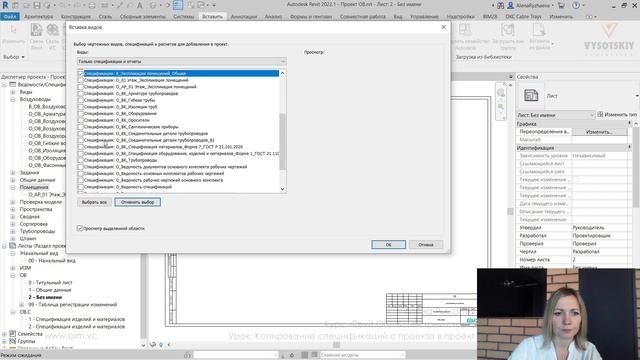This screenshot has height=360, width=640.
Task: Click the sheet type icon in Properties panel
Action: point(531,96)
